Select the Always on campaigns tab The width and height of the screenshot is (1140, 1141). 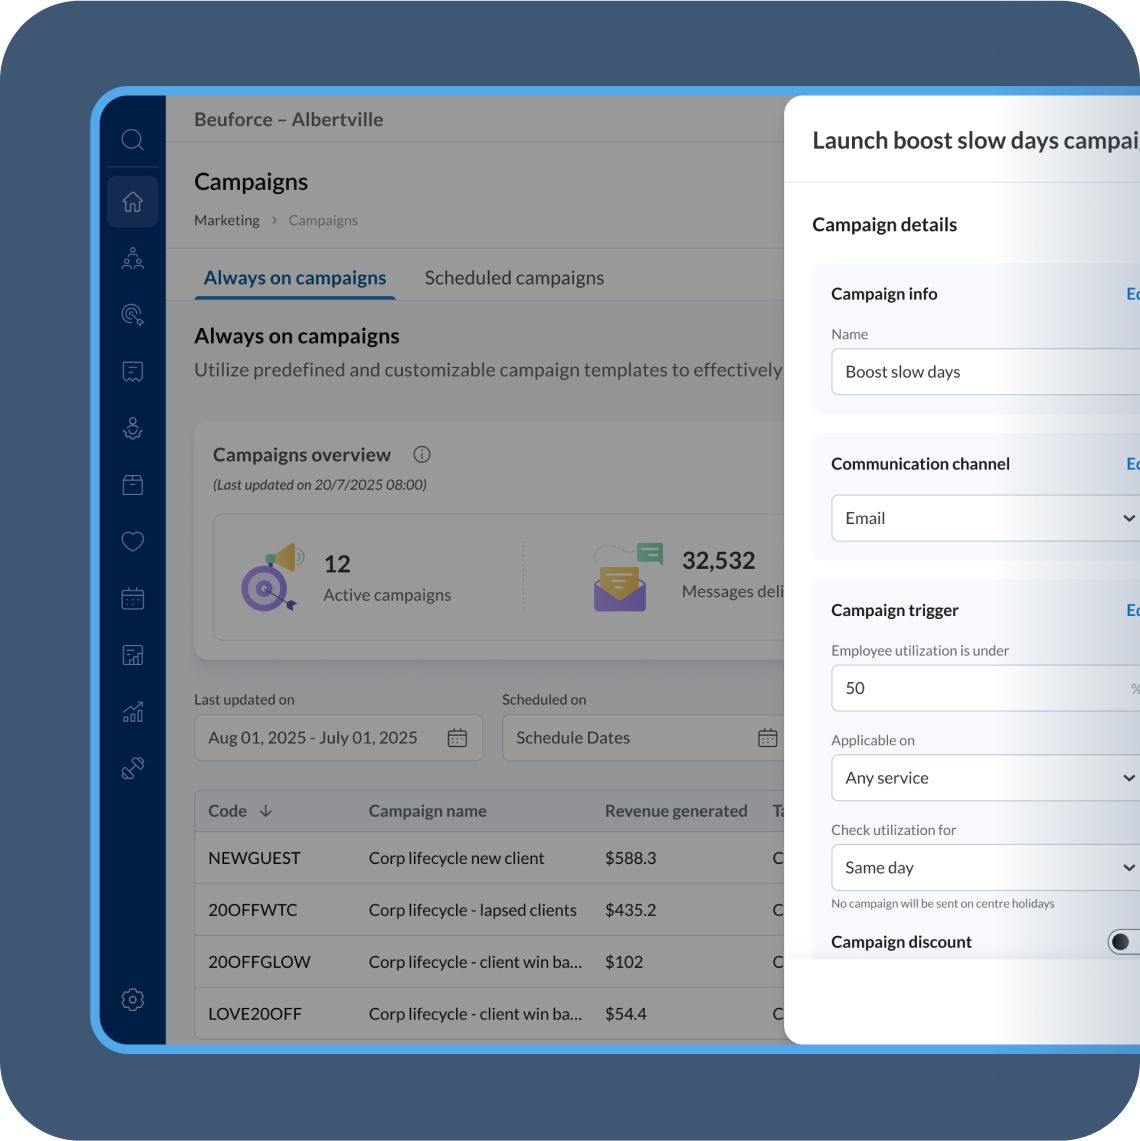[x=294, y=277]
